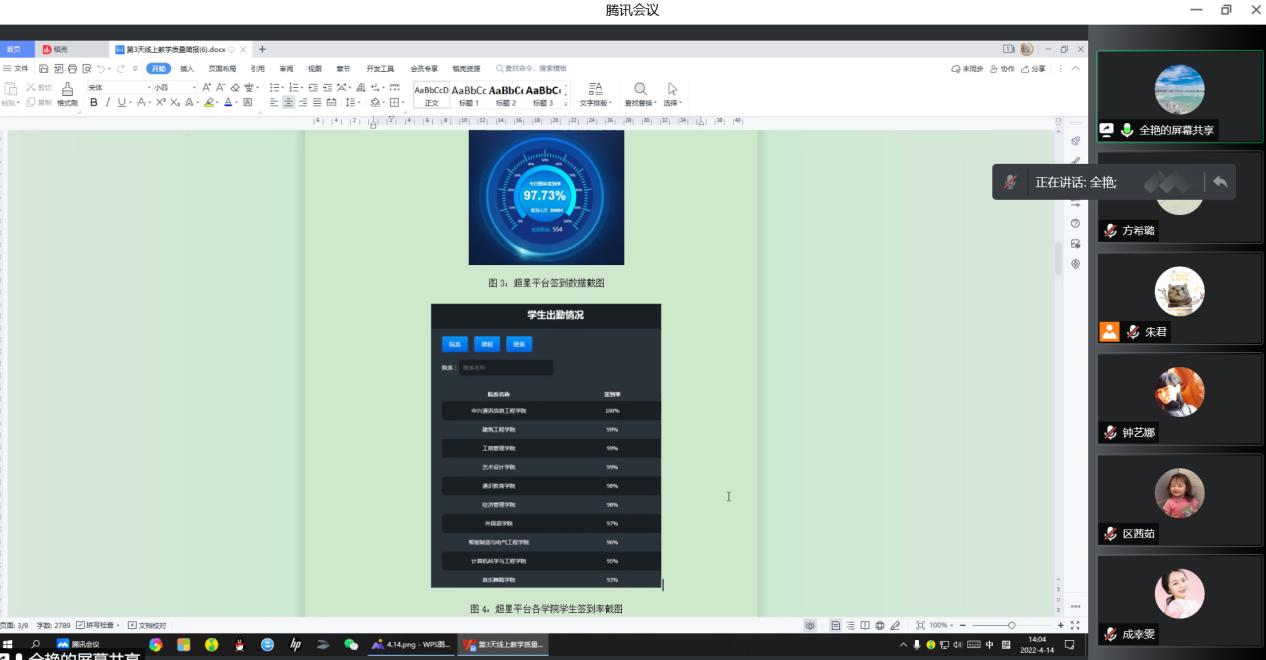The image size is (1266, 660).
Task: Click the reply arrow in the speaking notification
Action: coord(1219,182)
